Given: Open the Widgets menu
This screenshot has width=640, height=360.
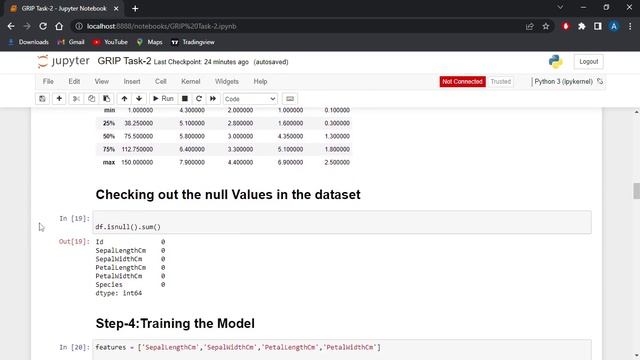Looking at the screenshot, I should tap(227, 82).
